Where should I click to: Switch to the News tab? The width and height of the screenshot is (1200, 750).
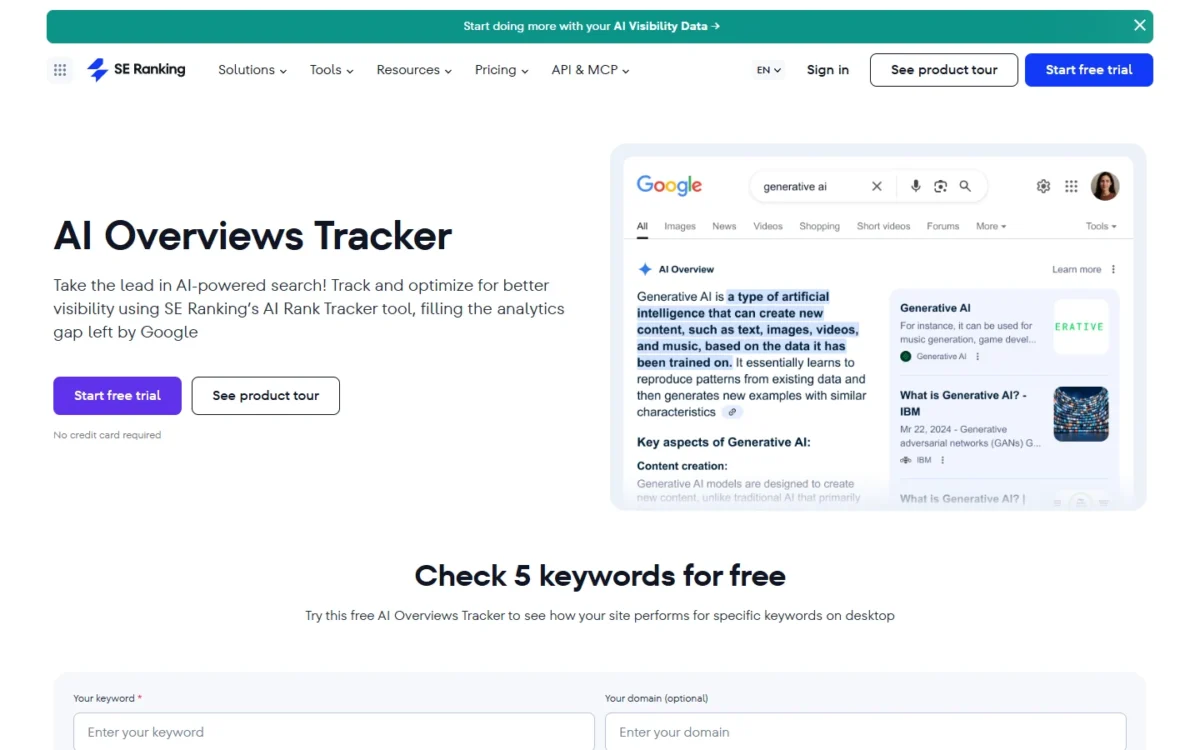(724, 226)
